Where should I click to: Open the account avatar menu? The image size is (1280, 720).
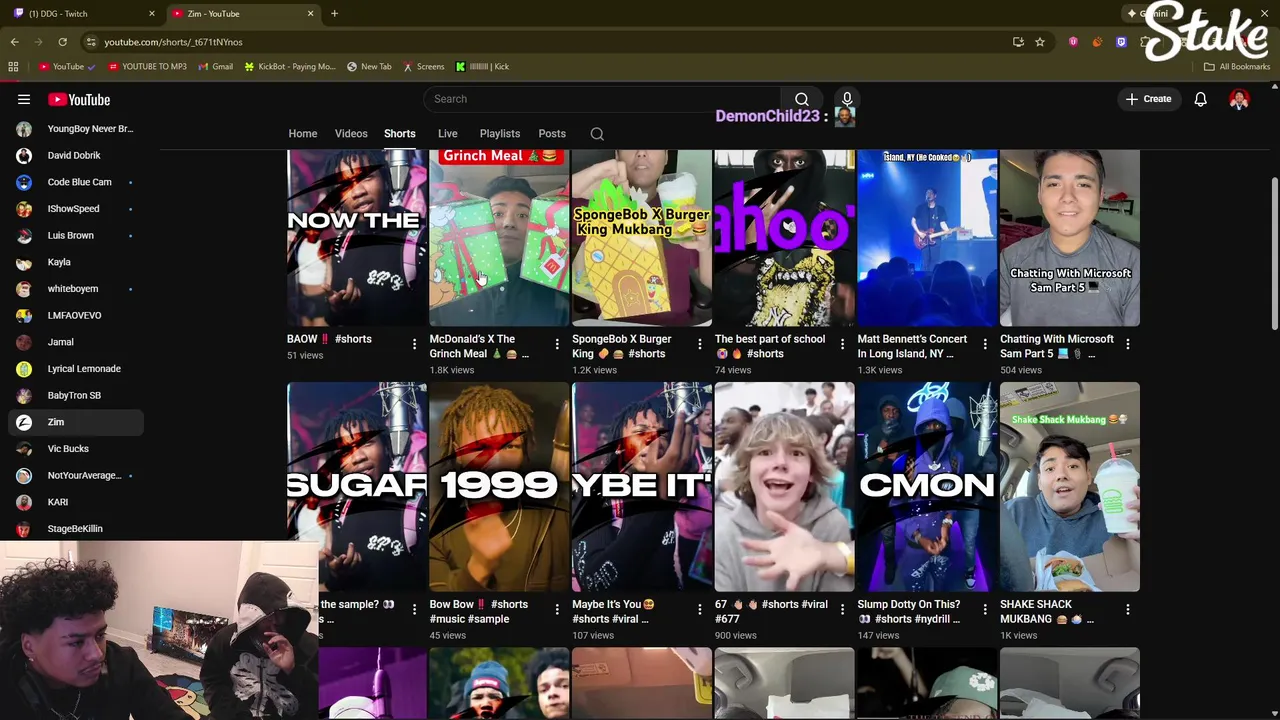coord(1239,99)
